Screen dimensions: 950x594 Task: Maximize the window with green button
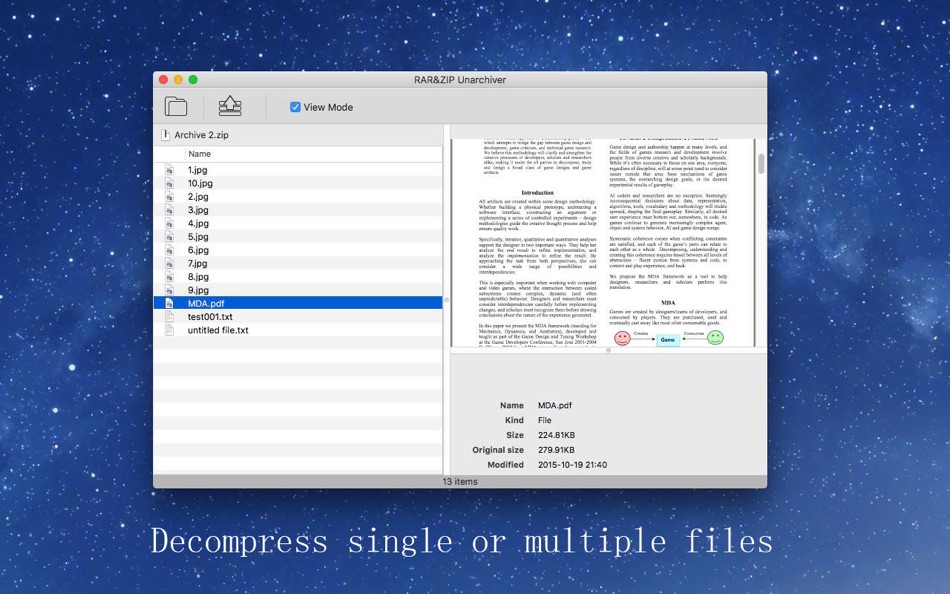tap(193, 79)
